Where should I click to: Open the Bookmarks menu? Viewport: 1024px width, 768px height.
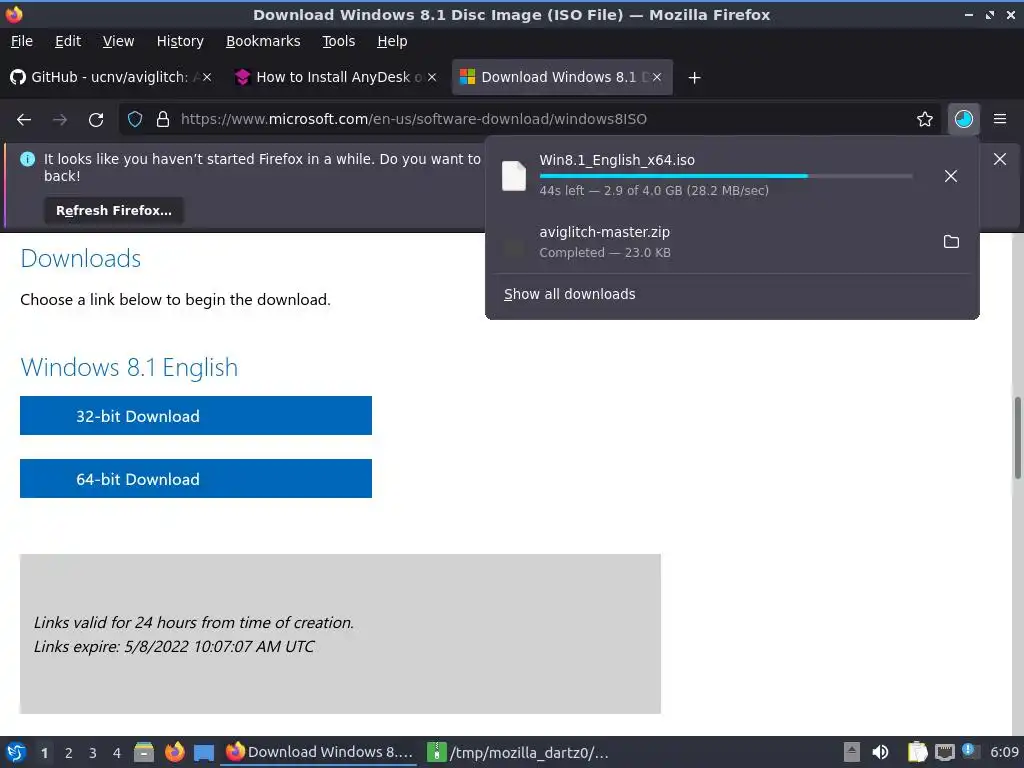pyautogui.click(x=263, y=41)
